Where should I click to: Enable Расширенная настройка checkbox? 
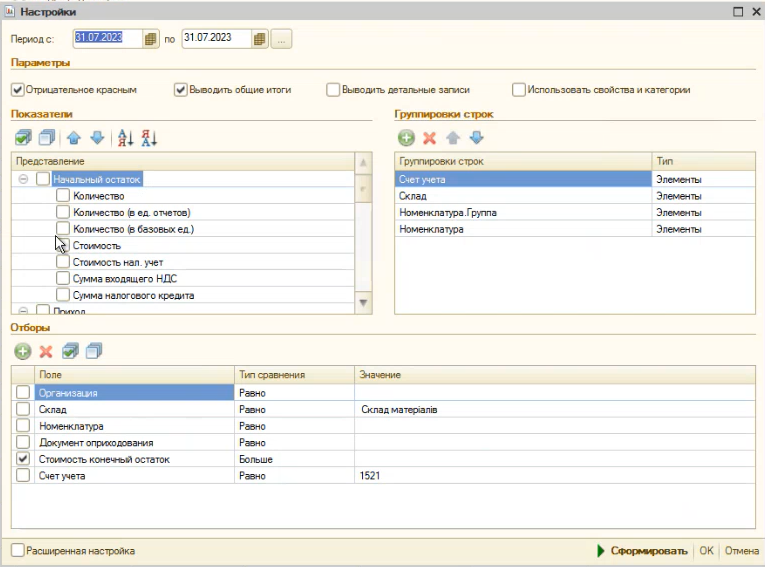point(18,550)
